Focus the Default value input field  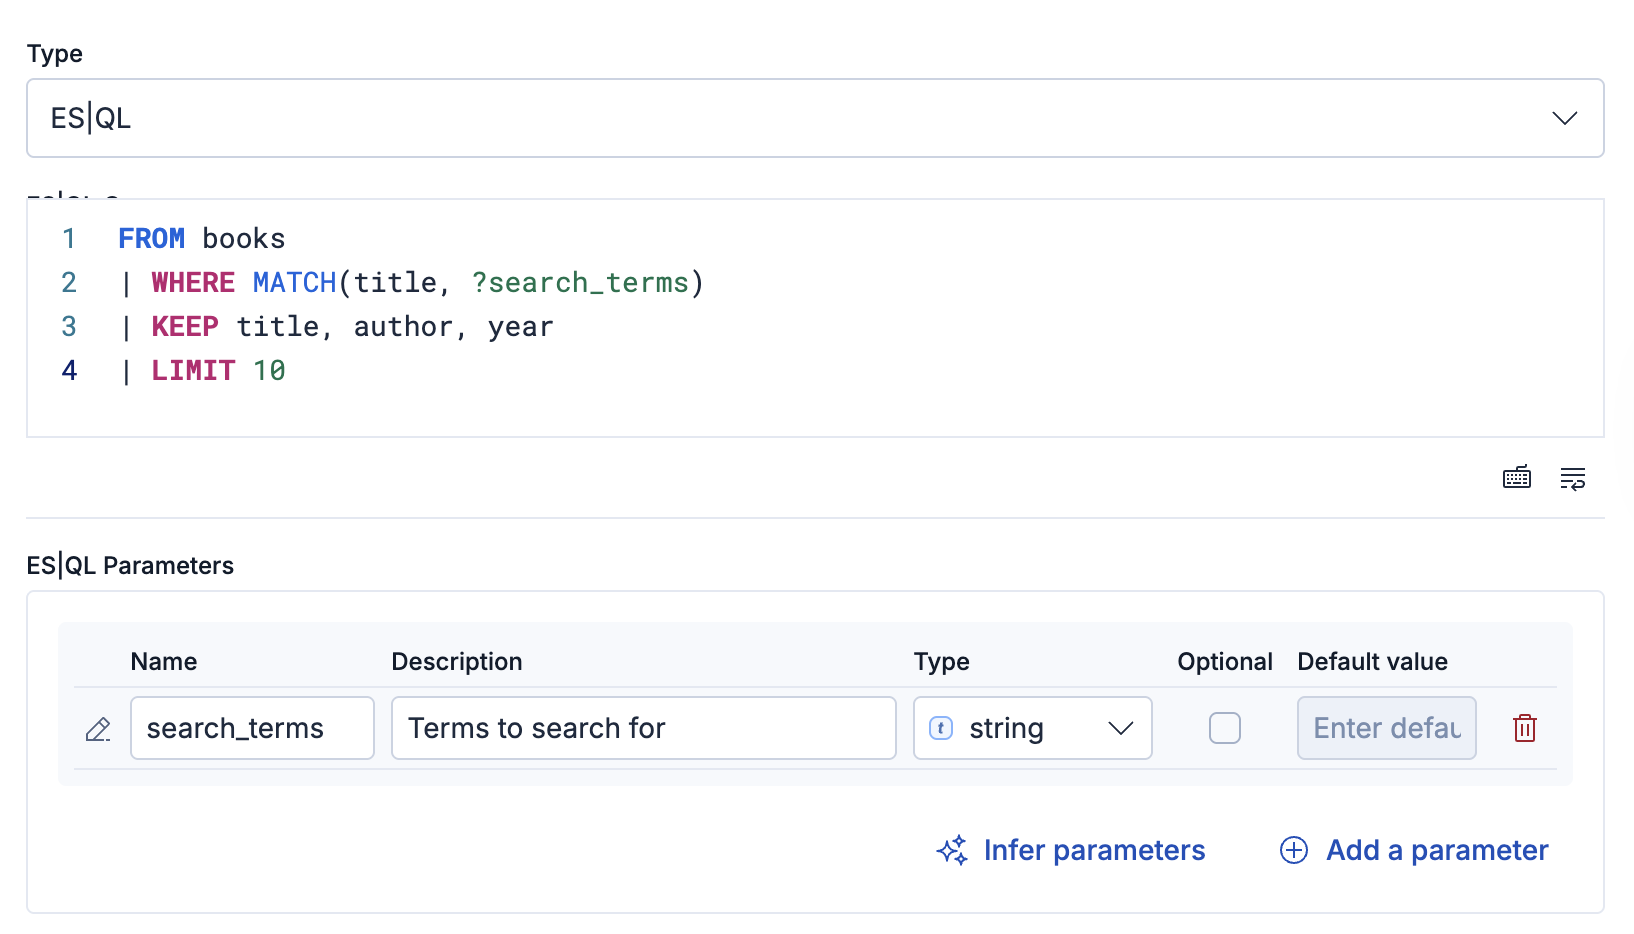(x=1386, y=728)
